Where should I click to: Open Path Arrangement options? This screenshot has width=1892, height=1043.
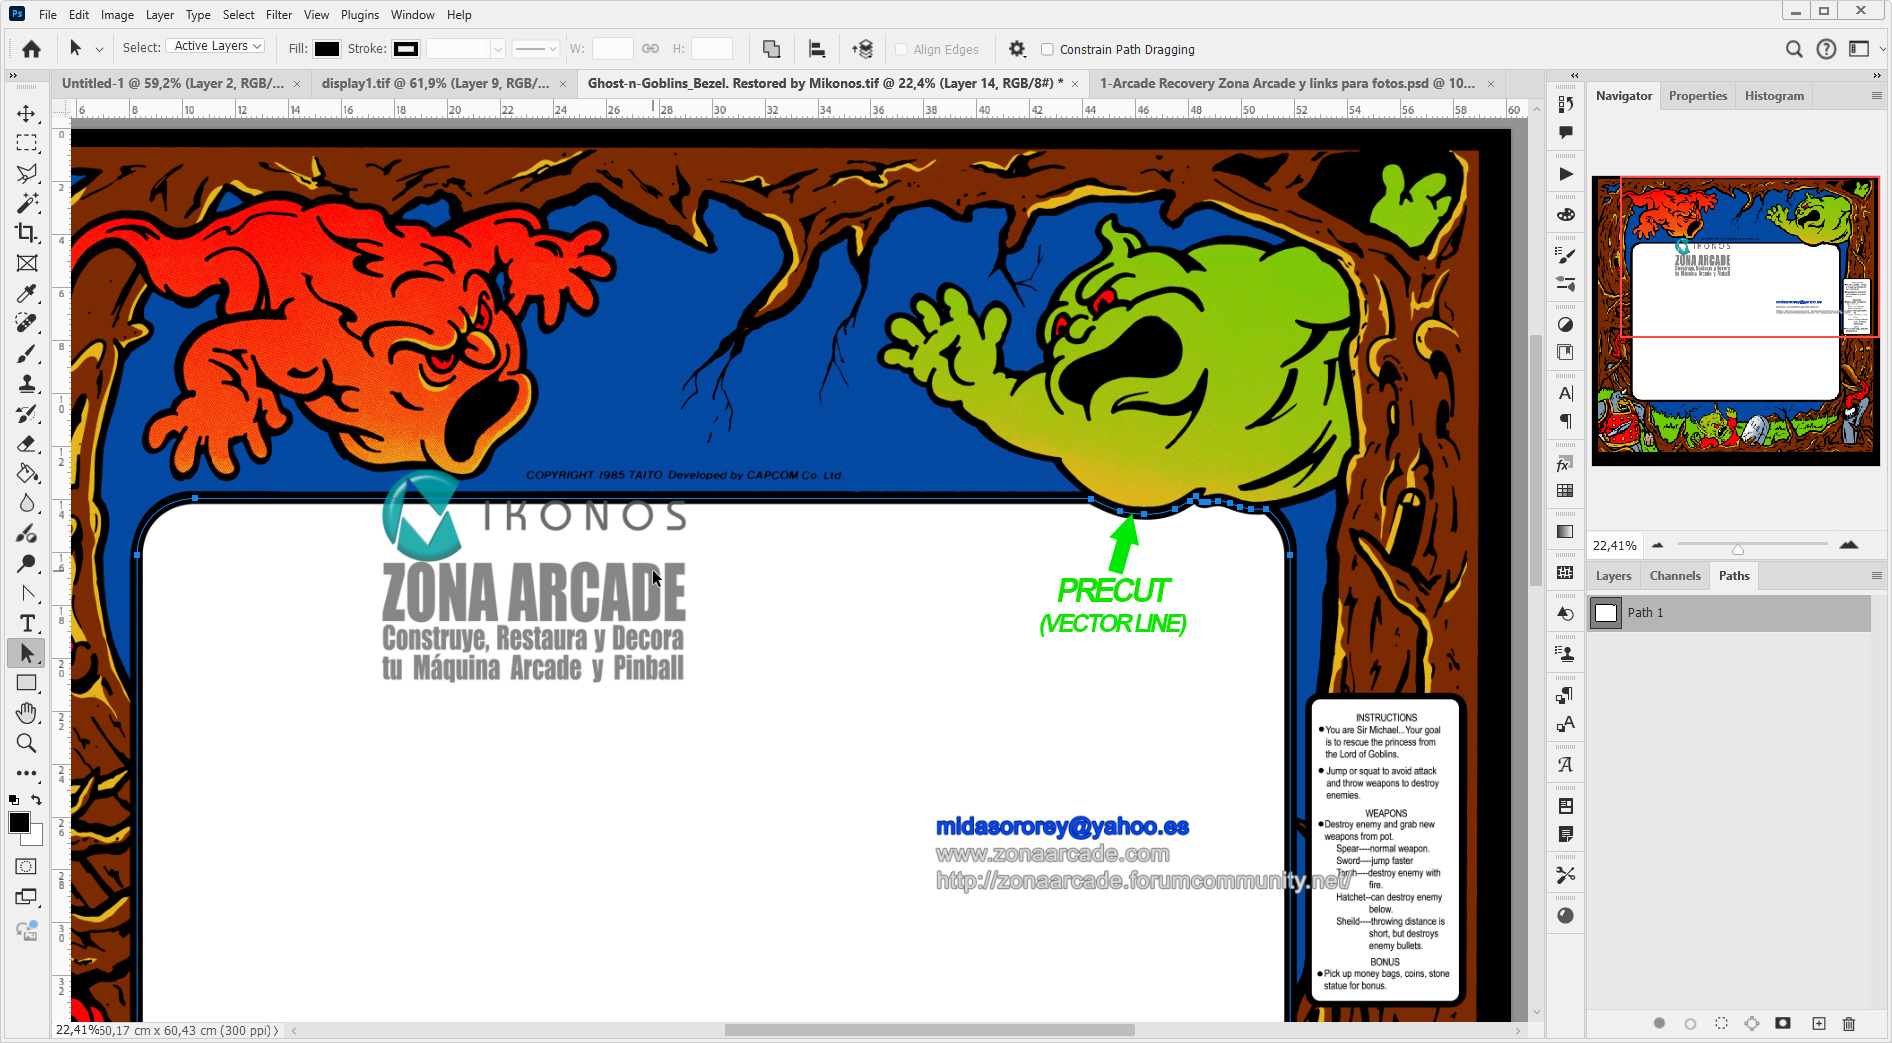click(x=862, y=49)
